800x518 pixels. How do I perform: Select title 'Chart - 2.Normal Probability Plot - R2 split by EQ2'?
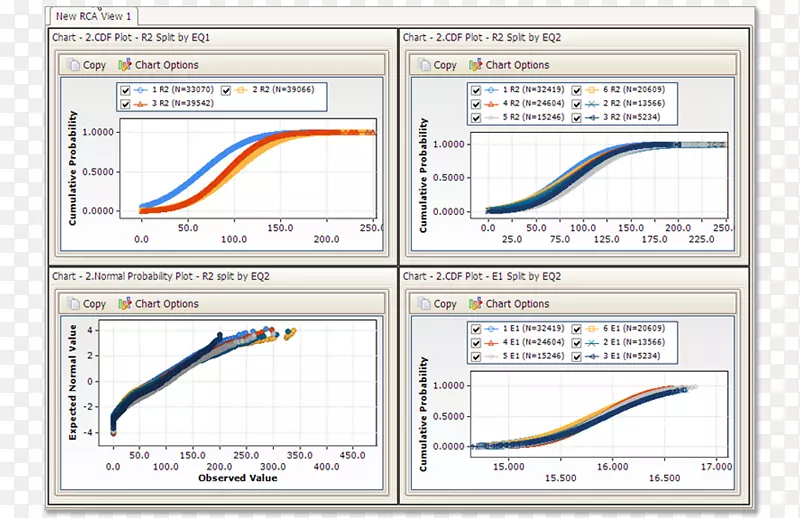pyautogui.click(x=161, y=276)
